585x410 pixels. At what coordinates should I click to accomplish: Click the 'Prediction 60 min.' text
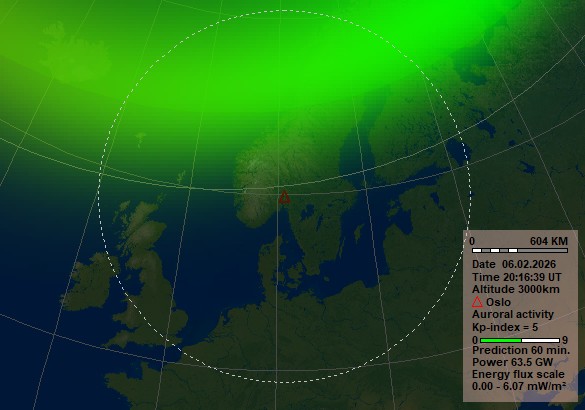point(521,350)
